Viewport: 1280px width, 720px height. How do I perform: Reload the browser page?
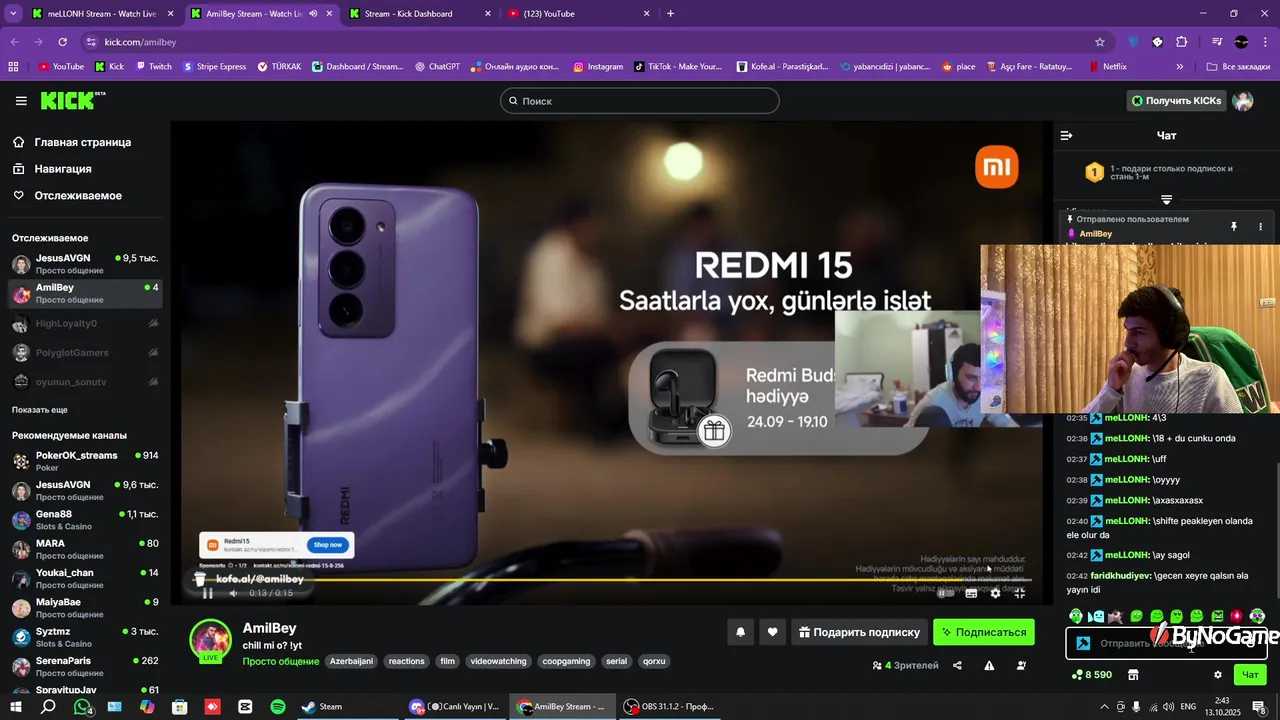pos(62,42)
